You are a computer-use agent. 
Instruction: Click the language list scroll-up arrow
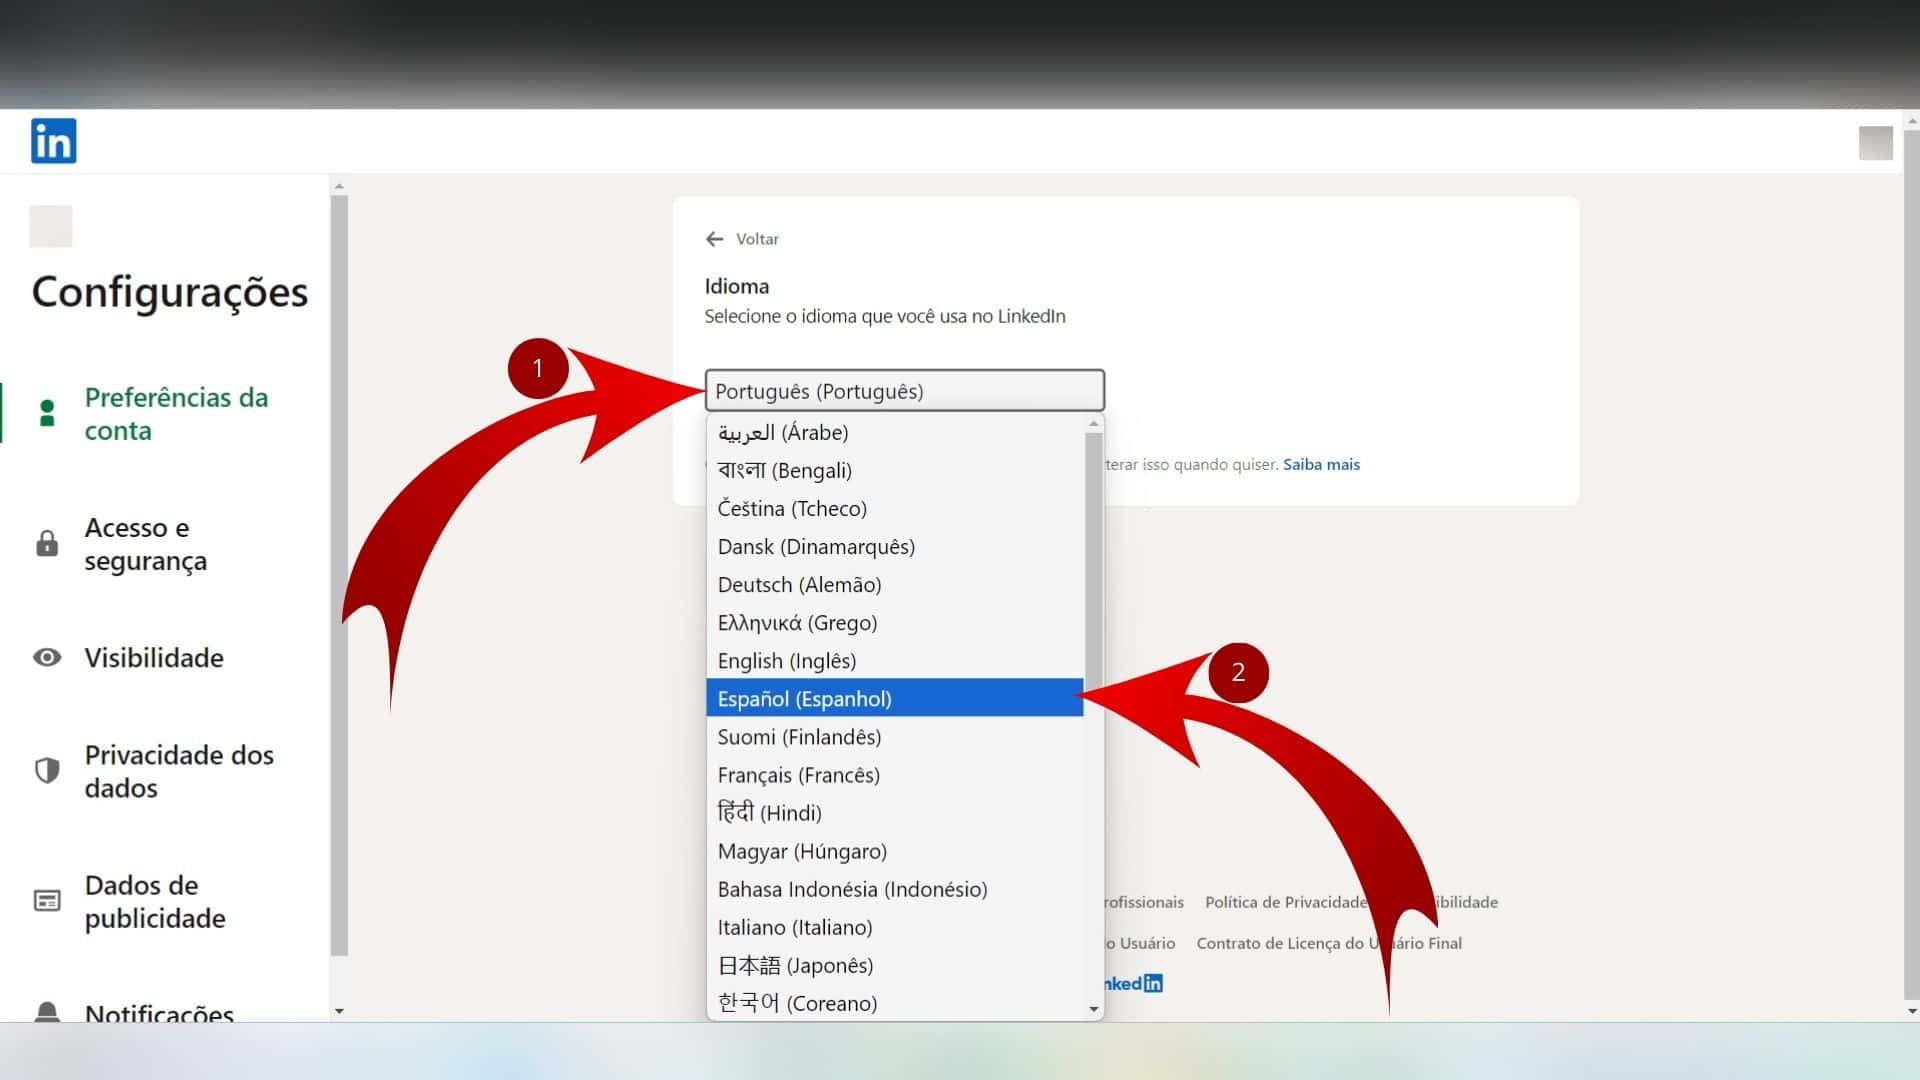(x=1094, y=424)
